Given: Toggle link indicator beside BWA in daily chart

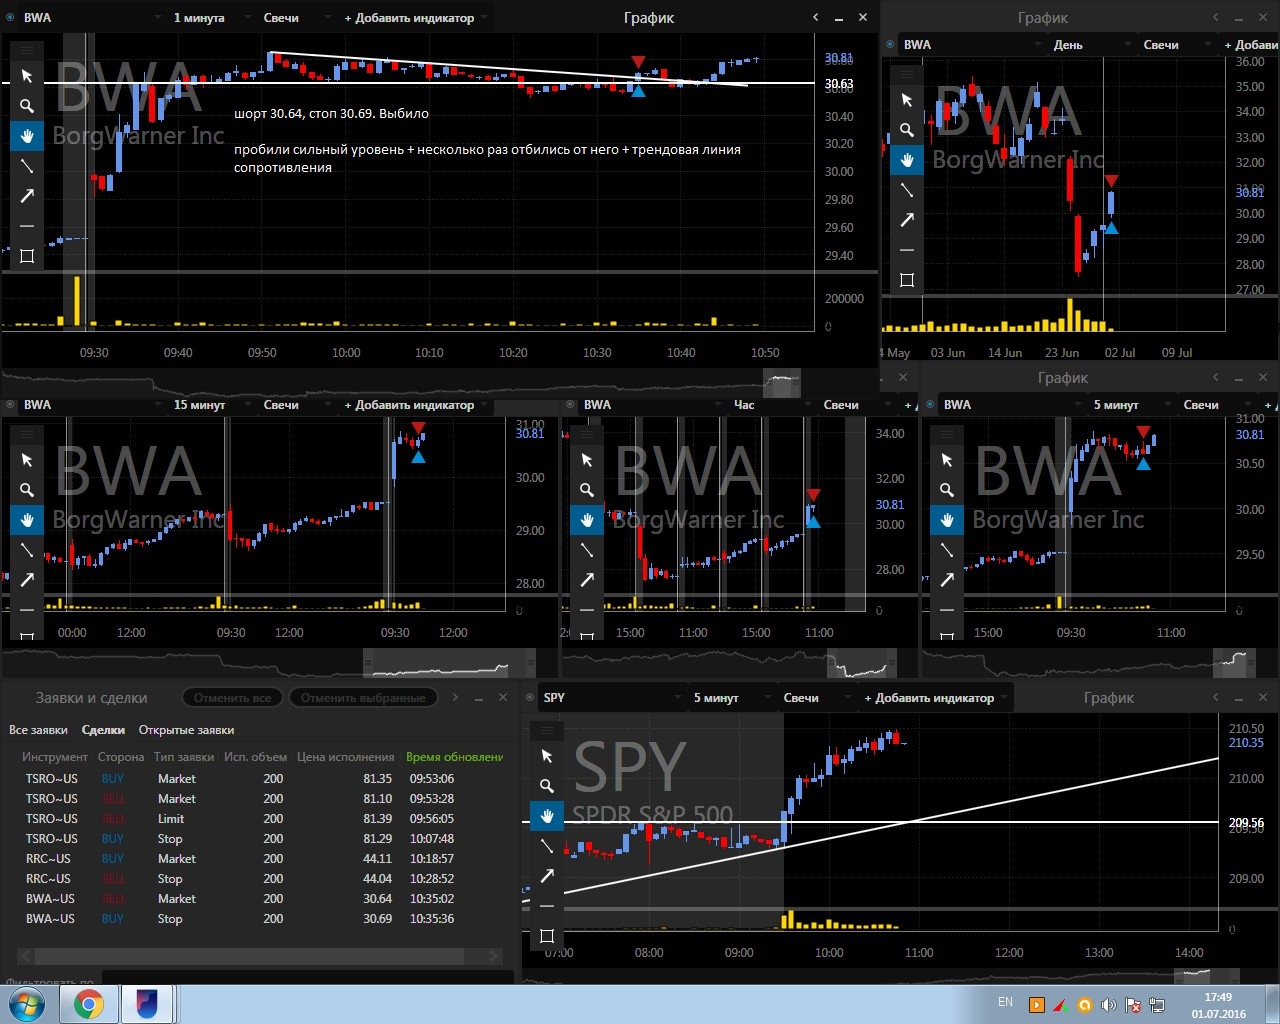Looking at the screenshot, I should click(890, 44).
